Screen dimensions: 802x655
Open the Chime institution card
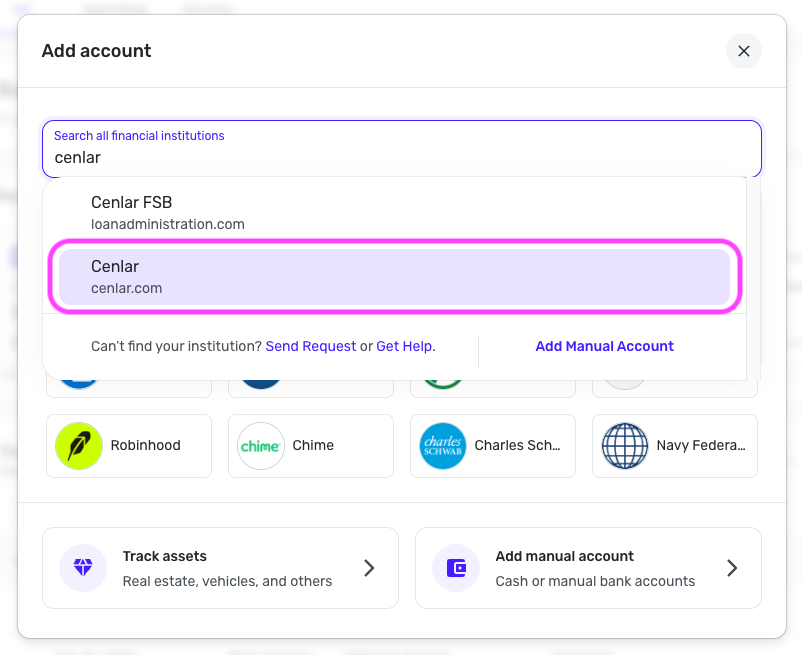[311, 446]
